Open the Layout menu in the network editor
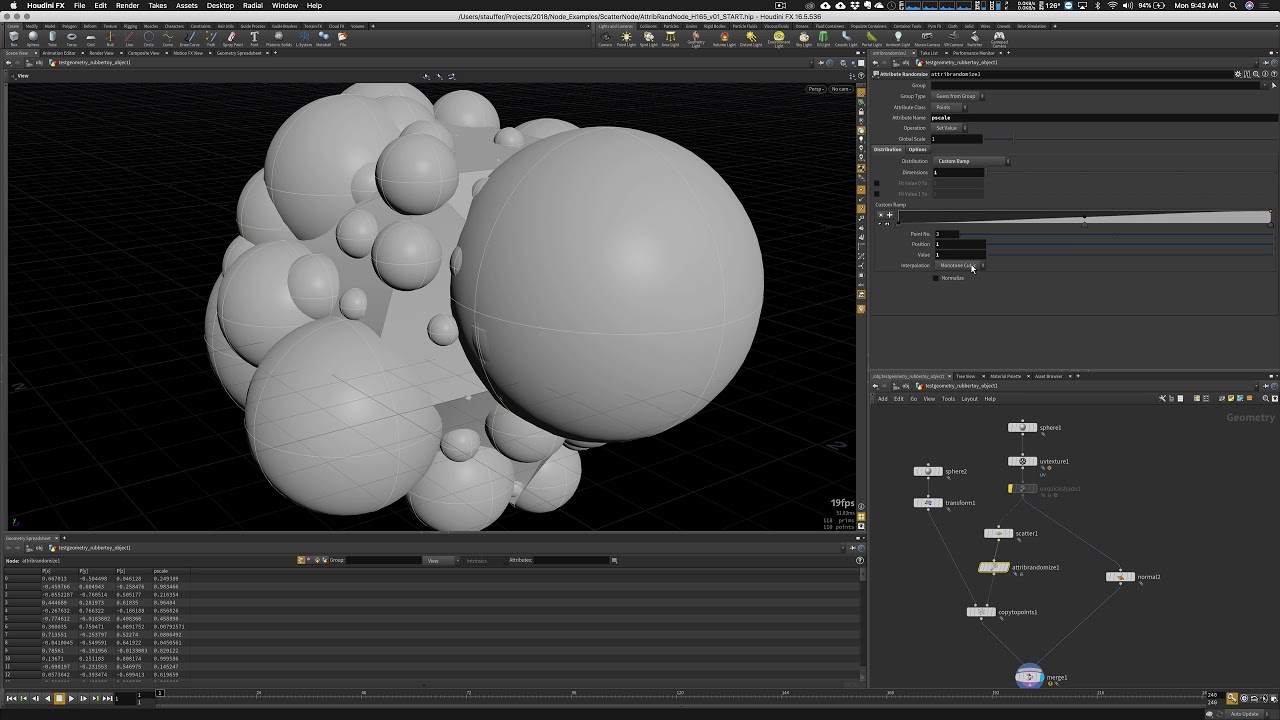The image size is (1280, 720). 969,399
